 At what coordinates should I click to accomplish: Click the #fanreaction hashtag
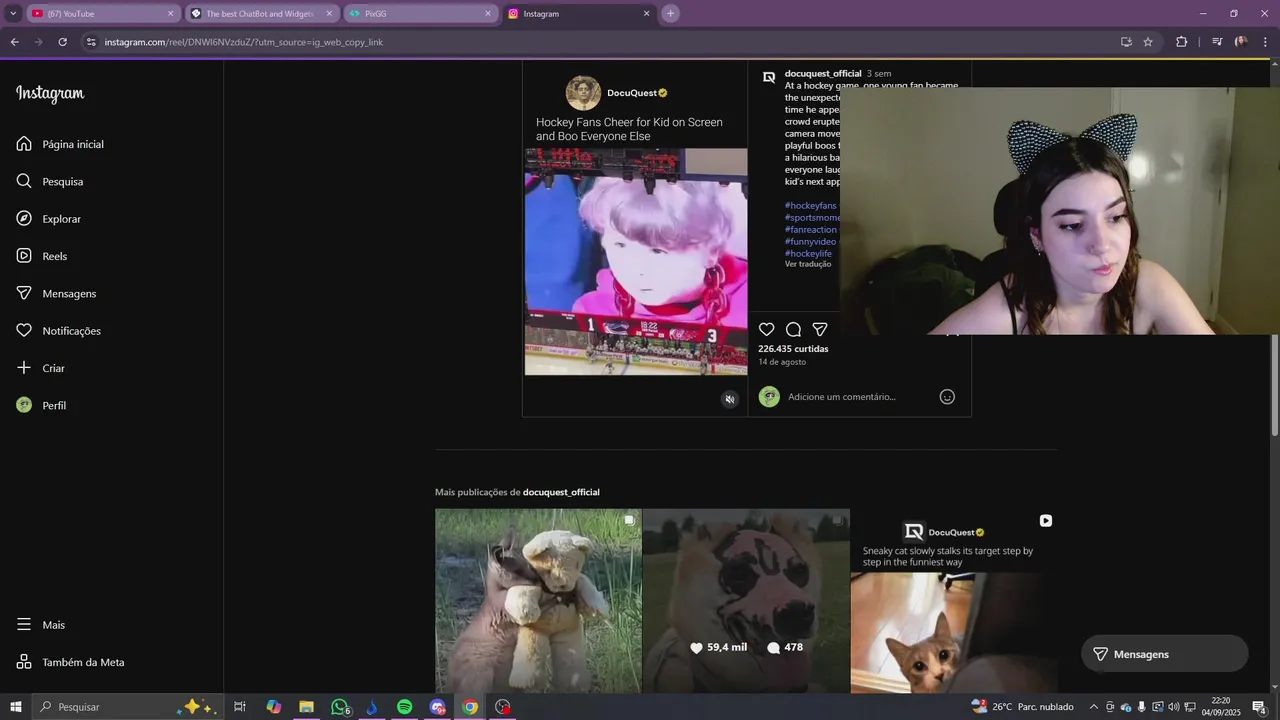pos(811,230)
